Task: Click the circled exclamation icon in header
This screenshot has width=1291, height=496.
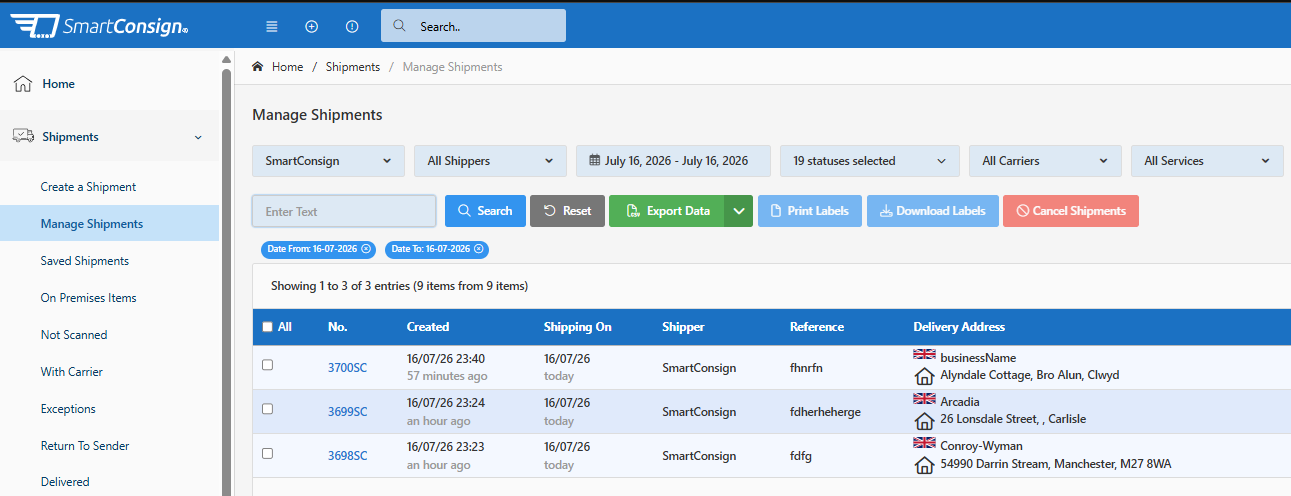Action: tap(351, 26)
